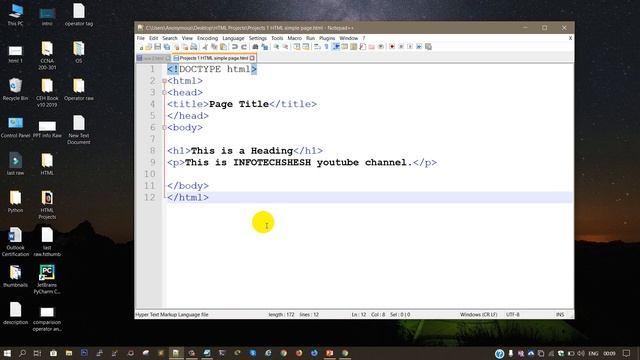Image resolution: width=640 pixels, height=360 pixels.
Task: Close the Projects 1 HTML simple page tab
Action: pos(252,58)
